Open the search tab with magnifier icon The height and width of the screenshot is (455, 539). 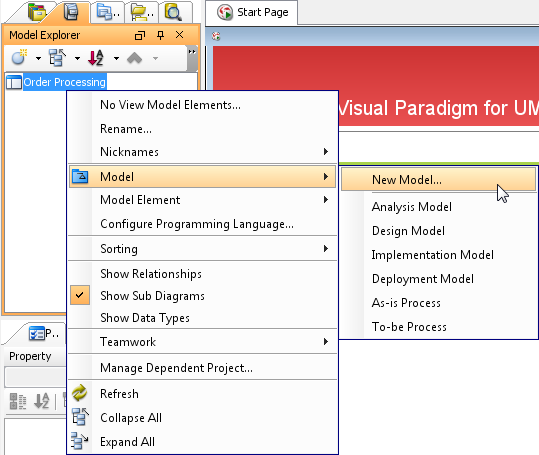tap(173, 12)
